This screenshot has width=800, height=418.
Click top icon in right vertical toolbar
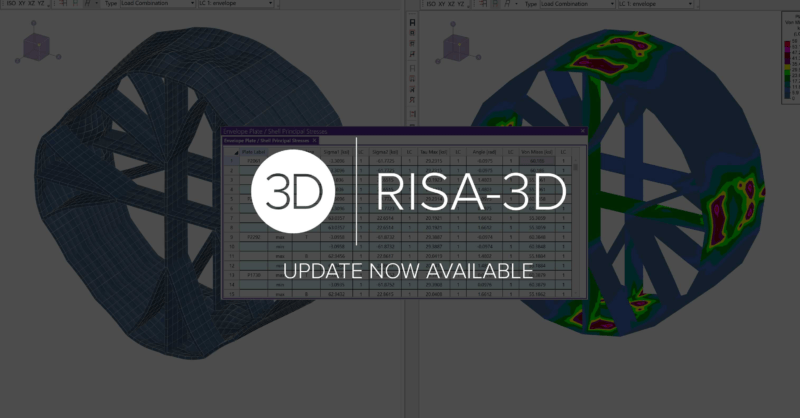pos(414,20)
